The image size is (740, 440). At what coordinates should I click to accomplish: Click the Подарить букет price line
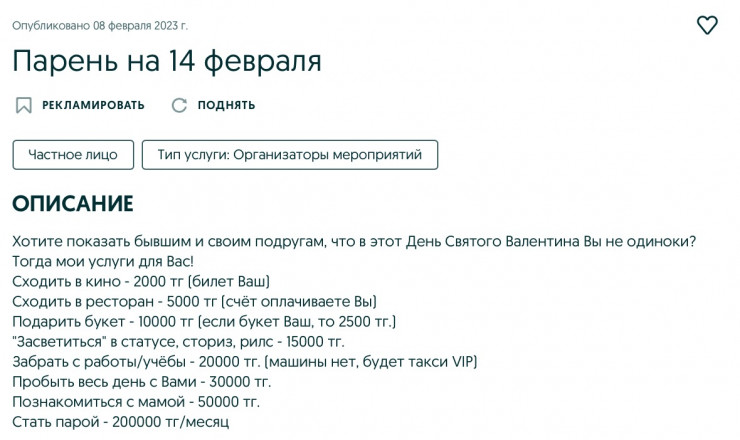(204, 321)
